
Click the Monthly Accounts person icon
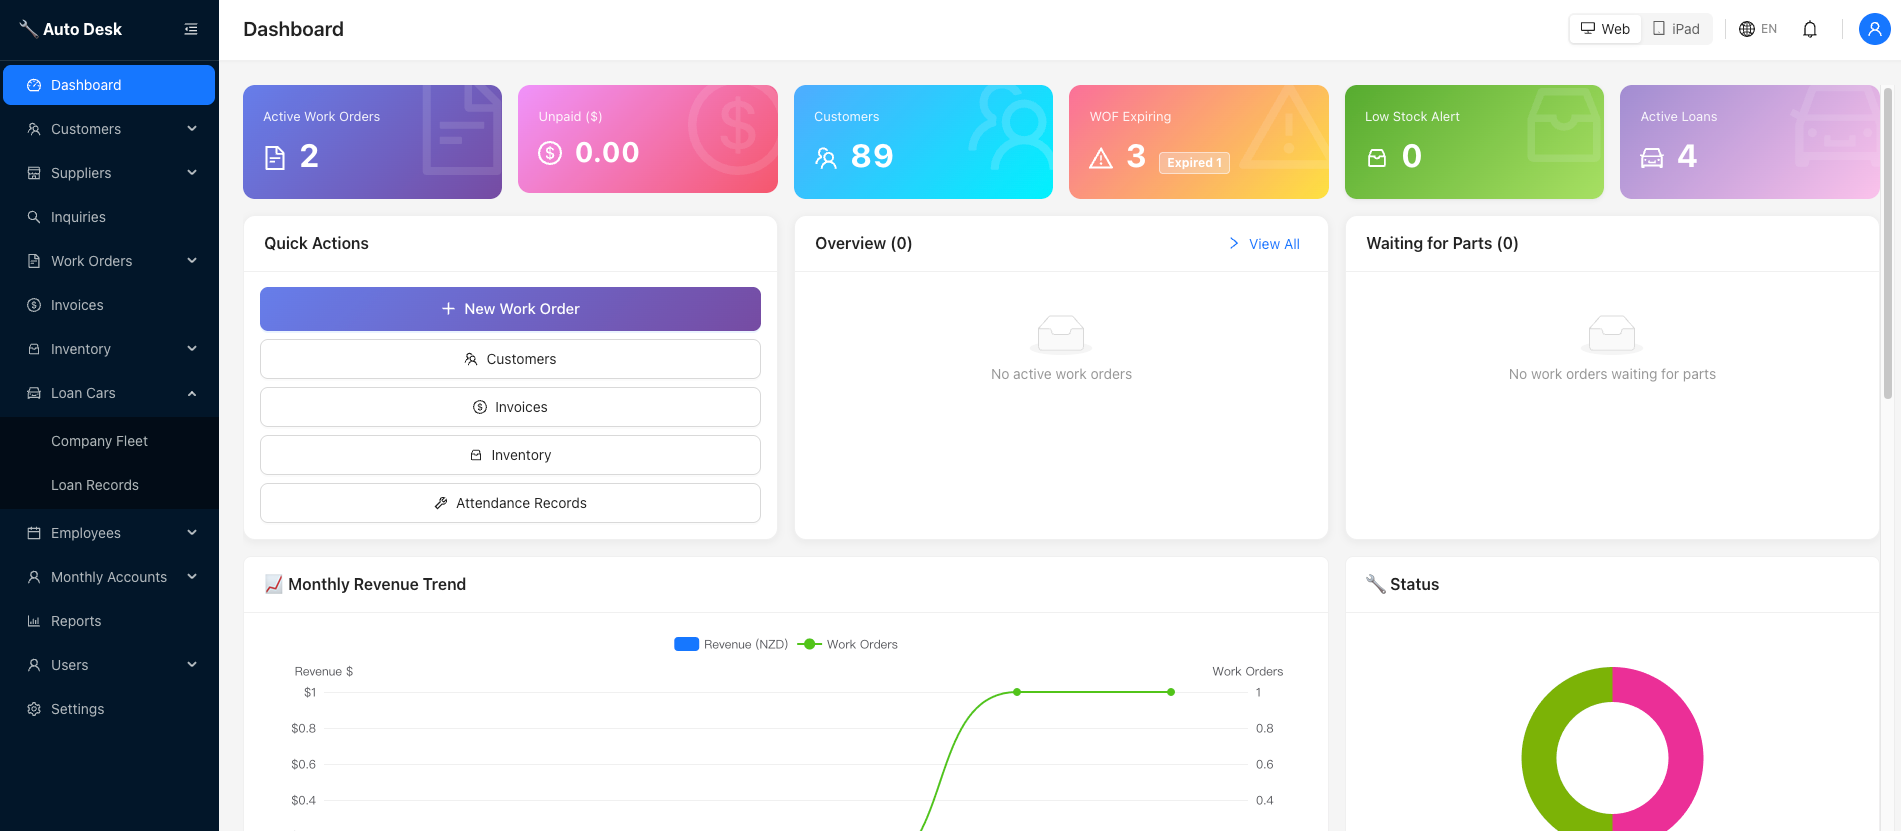point(34,577)
